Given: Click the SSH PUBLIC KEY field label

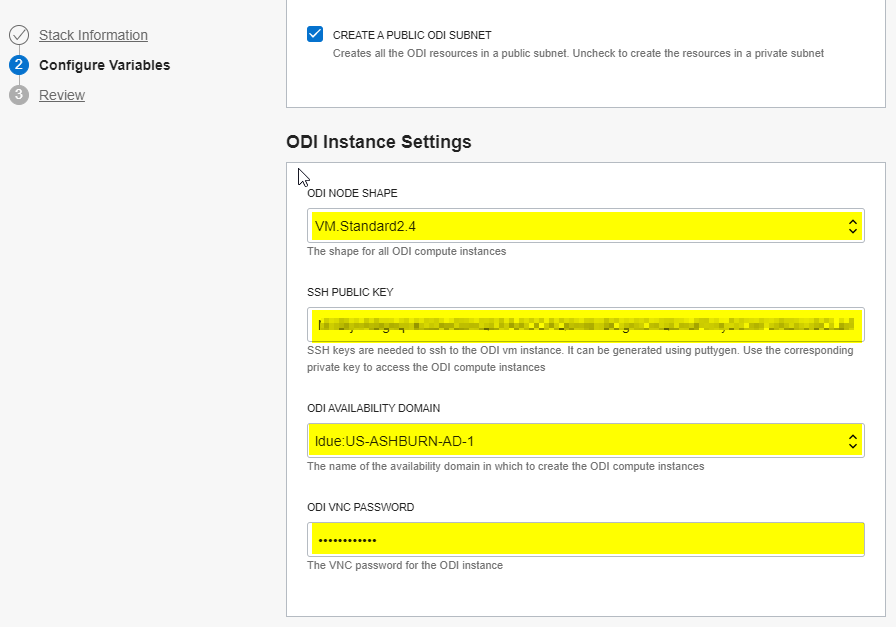Looking at the screenshot, I should point(350,292).
